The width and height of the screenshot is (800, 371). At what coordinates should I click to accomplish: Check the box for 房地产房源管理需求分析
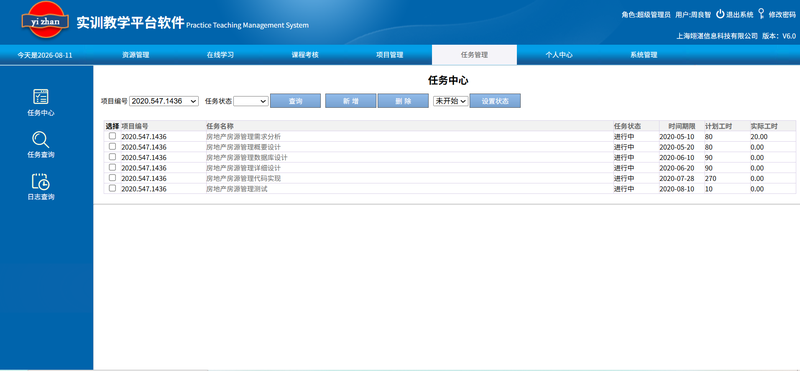(112, 136)
